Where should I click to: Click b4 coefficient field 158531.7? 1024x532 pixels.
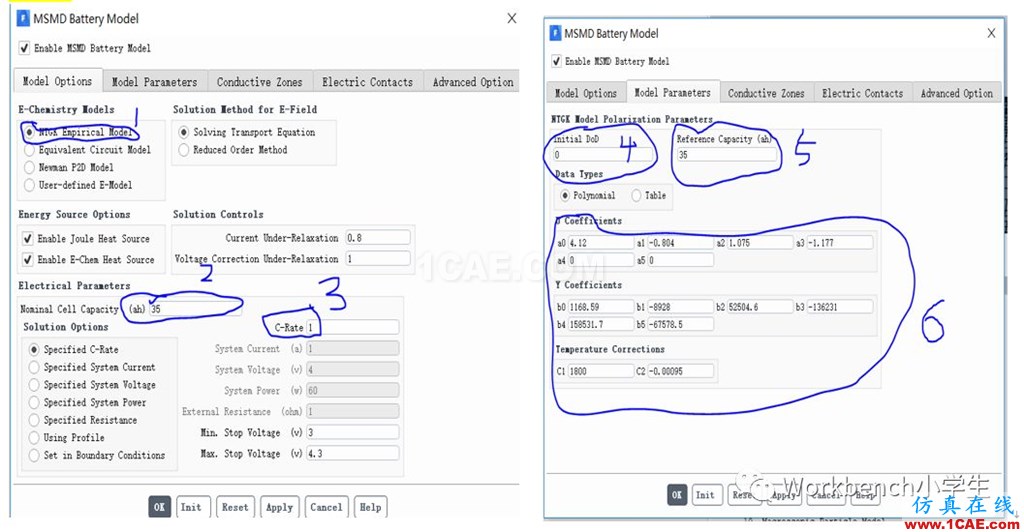pos(600,324)
